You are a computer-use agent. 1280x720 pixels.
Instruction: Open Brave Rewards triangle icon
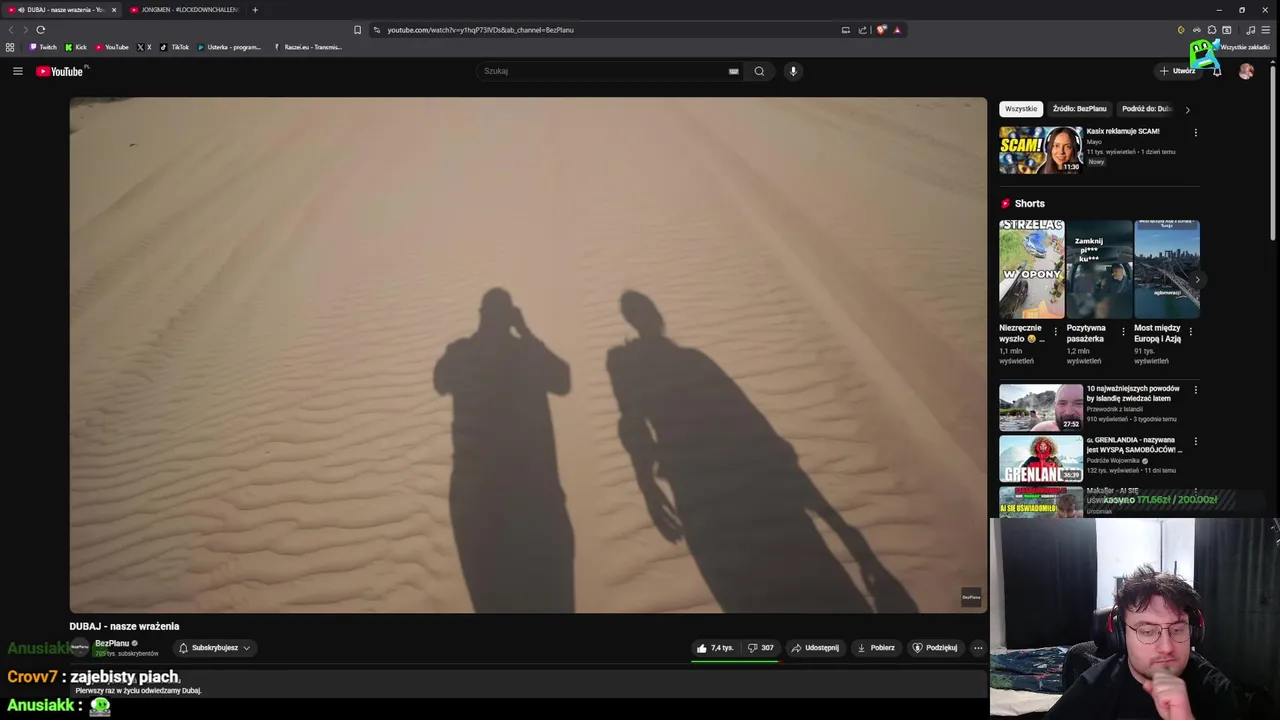897,30
